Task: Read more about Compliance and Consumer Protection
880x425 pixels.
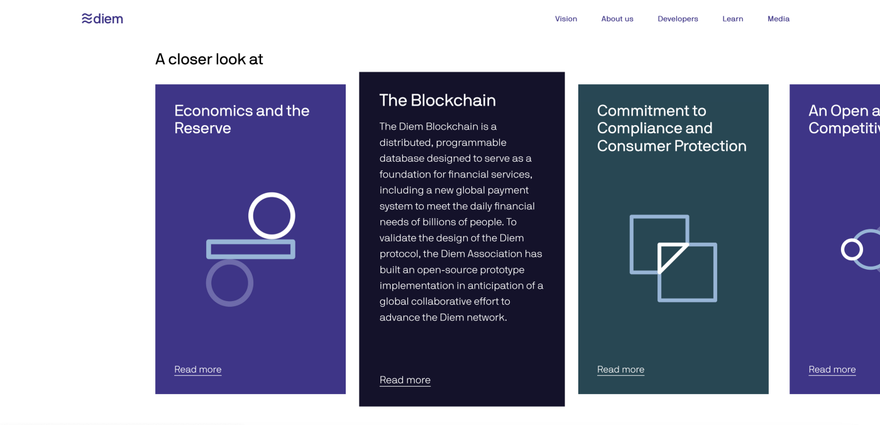Action: pyautogui.click(x=621, y=369)
